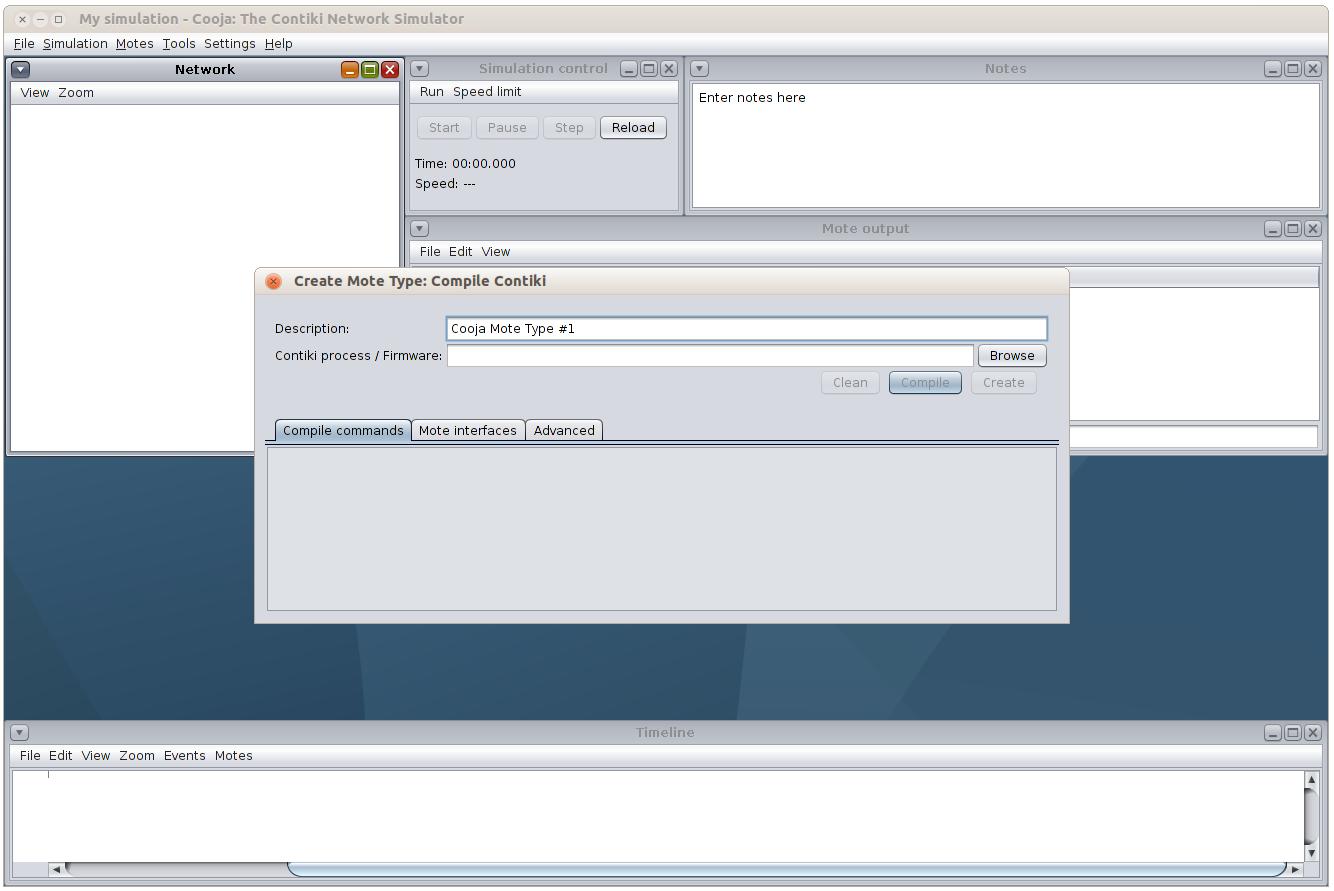Click the Timeline scrollbar right arrow

(1296, 869)
